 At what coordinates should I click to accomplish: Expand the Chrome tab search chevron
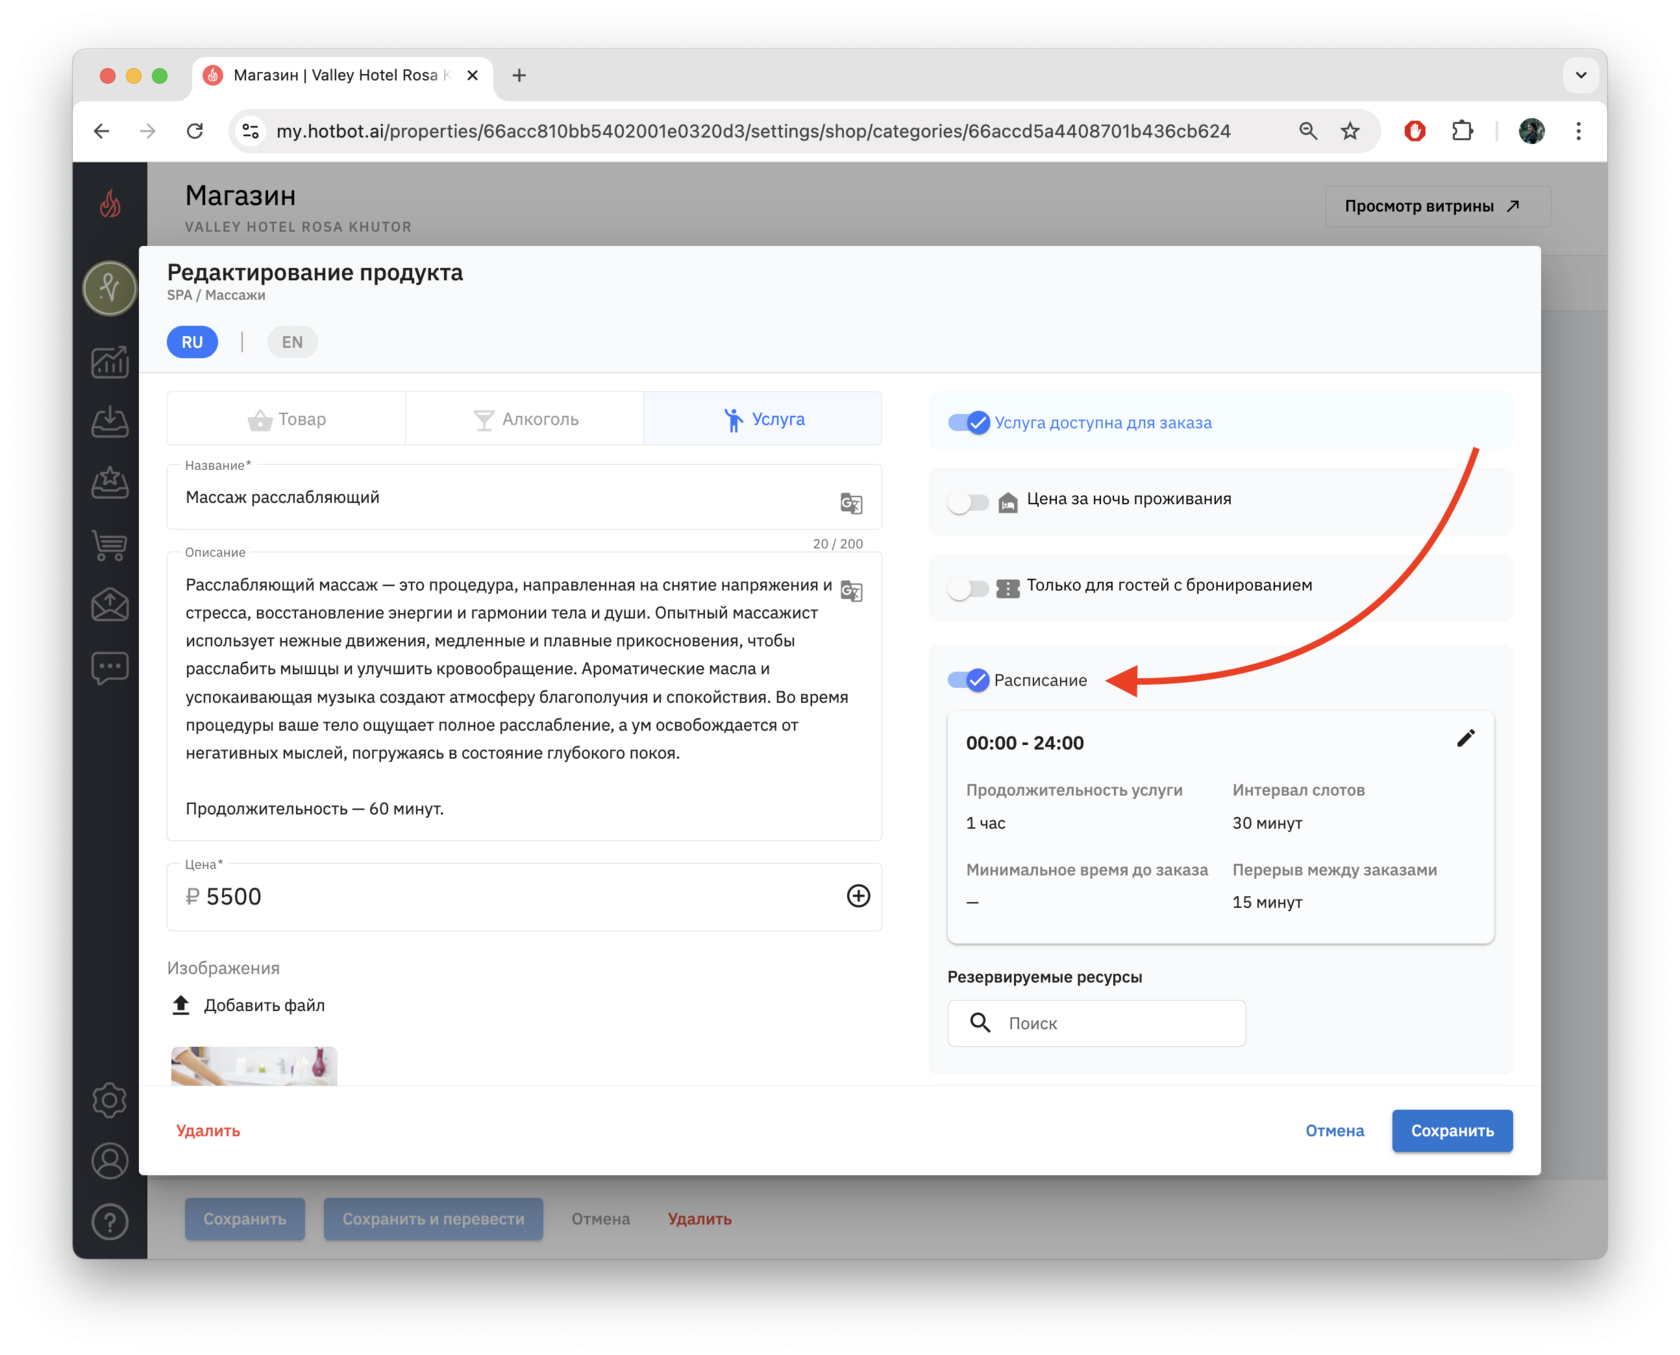1580,75
